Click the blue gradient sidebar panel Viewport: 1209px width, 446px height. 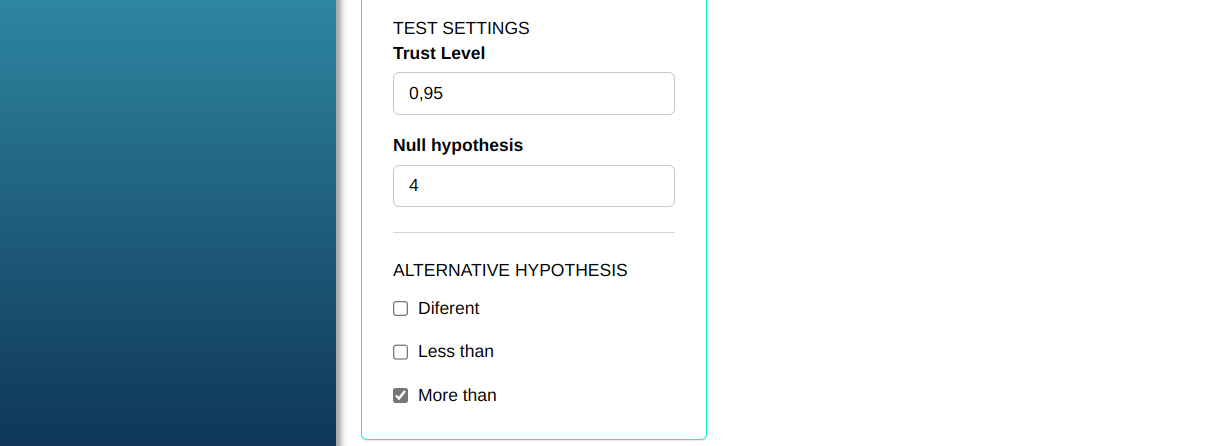(x=168, y=223)
